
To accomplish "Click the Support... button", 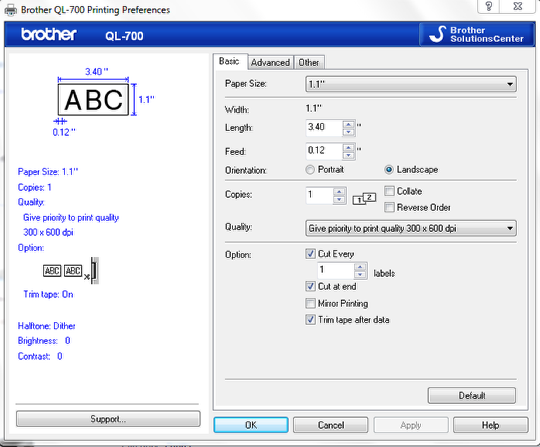I will (x=108, y=419).
